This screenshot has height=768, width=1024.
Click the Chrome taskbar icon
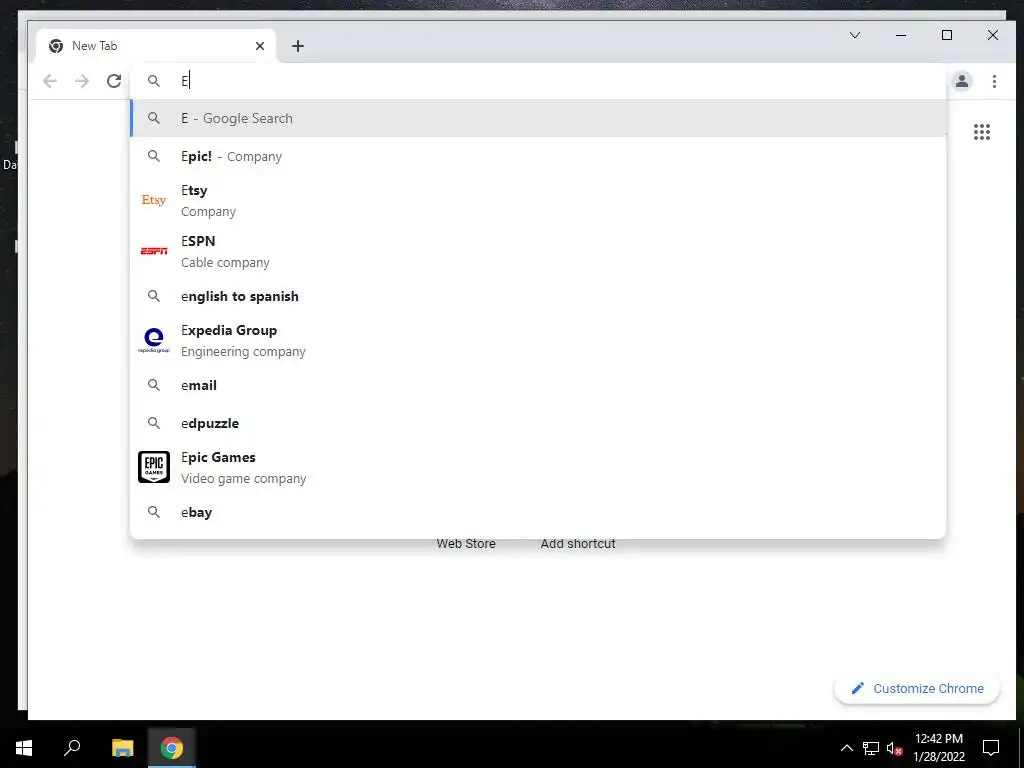171,747
